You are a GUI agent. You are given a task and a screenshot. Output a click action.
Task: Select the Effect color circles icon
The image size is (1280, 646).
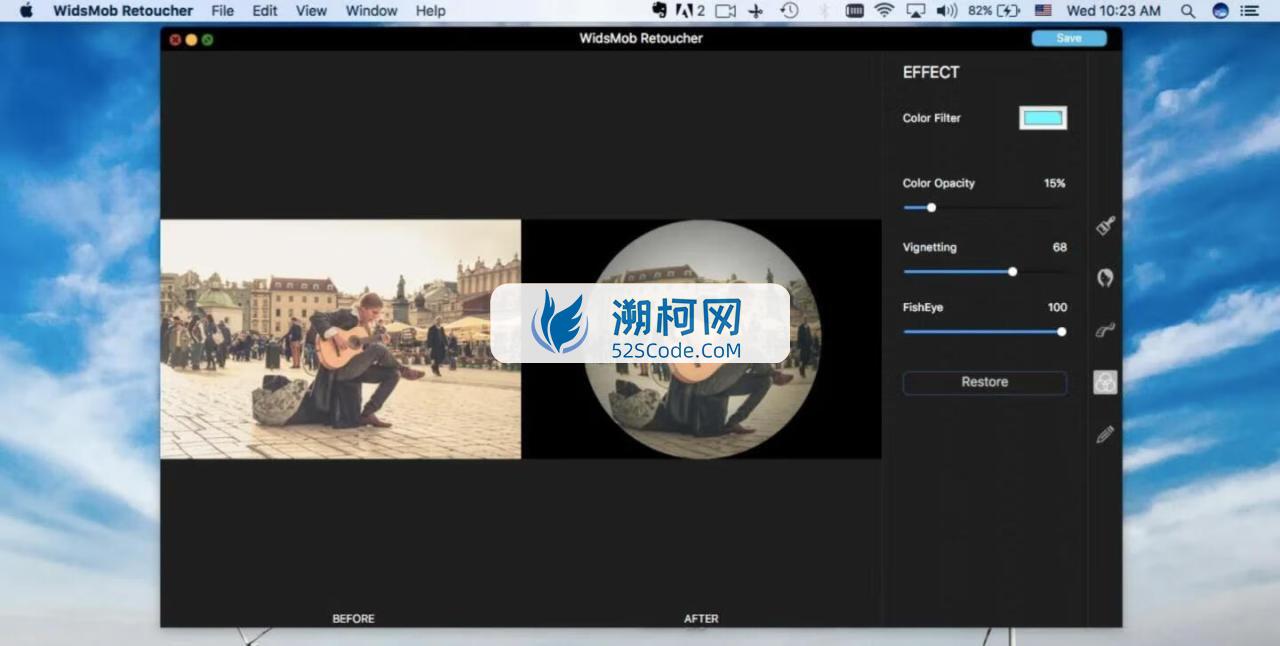pos(1105,382)
